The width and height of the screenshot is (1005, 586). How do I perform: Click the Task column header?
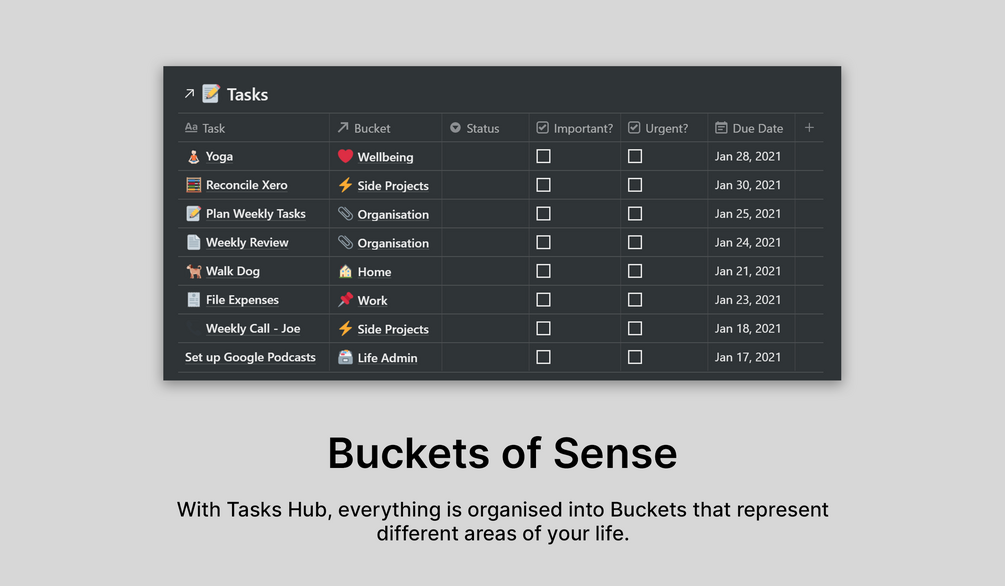pos(213,128)
